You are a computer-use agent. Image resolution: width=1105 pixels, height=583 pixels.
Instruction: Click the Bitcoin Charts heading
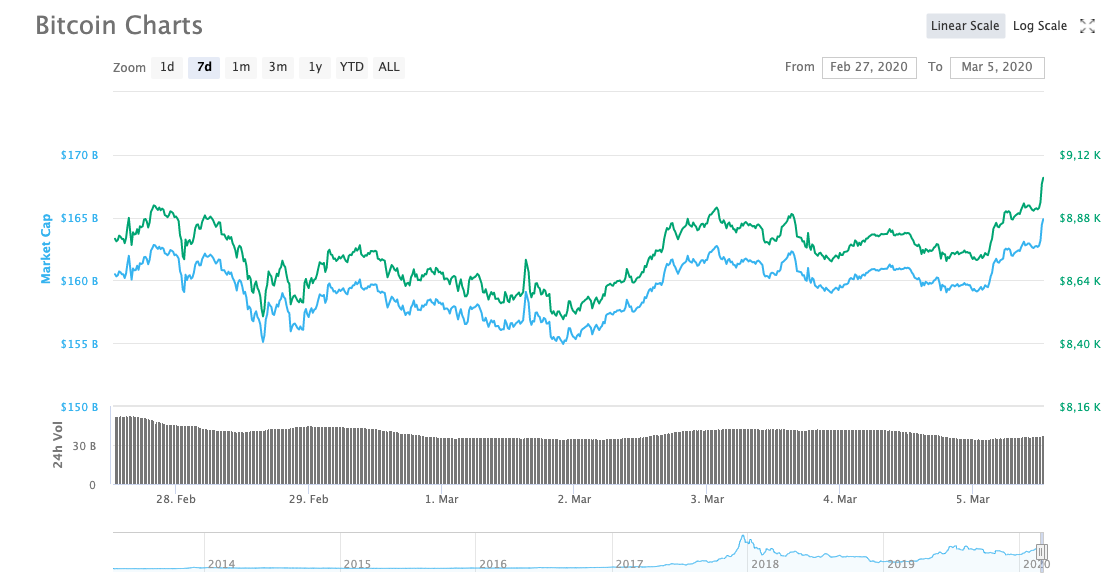coord(119,25)
